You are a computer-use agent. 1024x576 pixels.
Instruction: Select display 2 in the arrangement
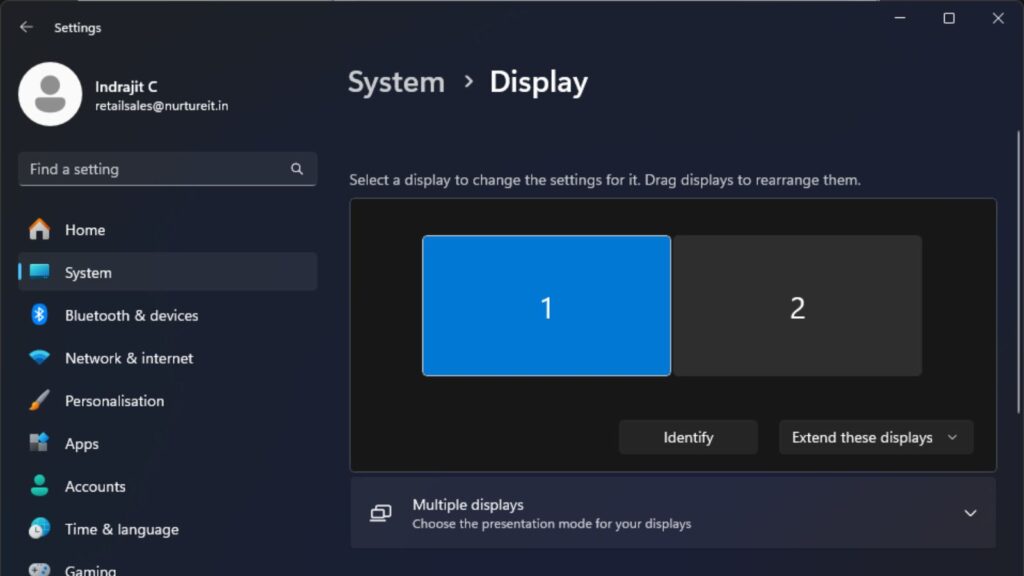coord(797,306)
